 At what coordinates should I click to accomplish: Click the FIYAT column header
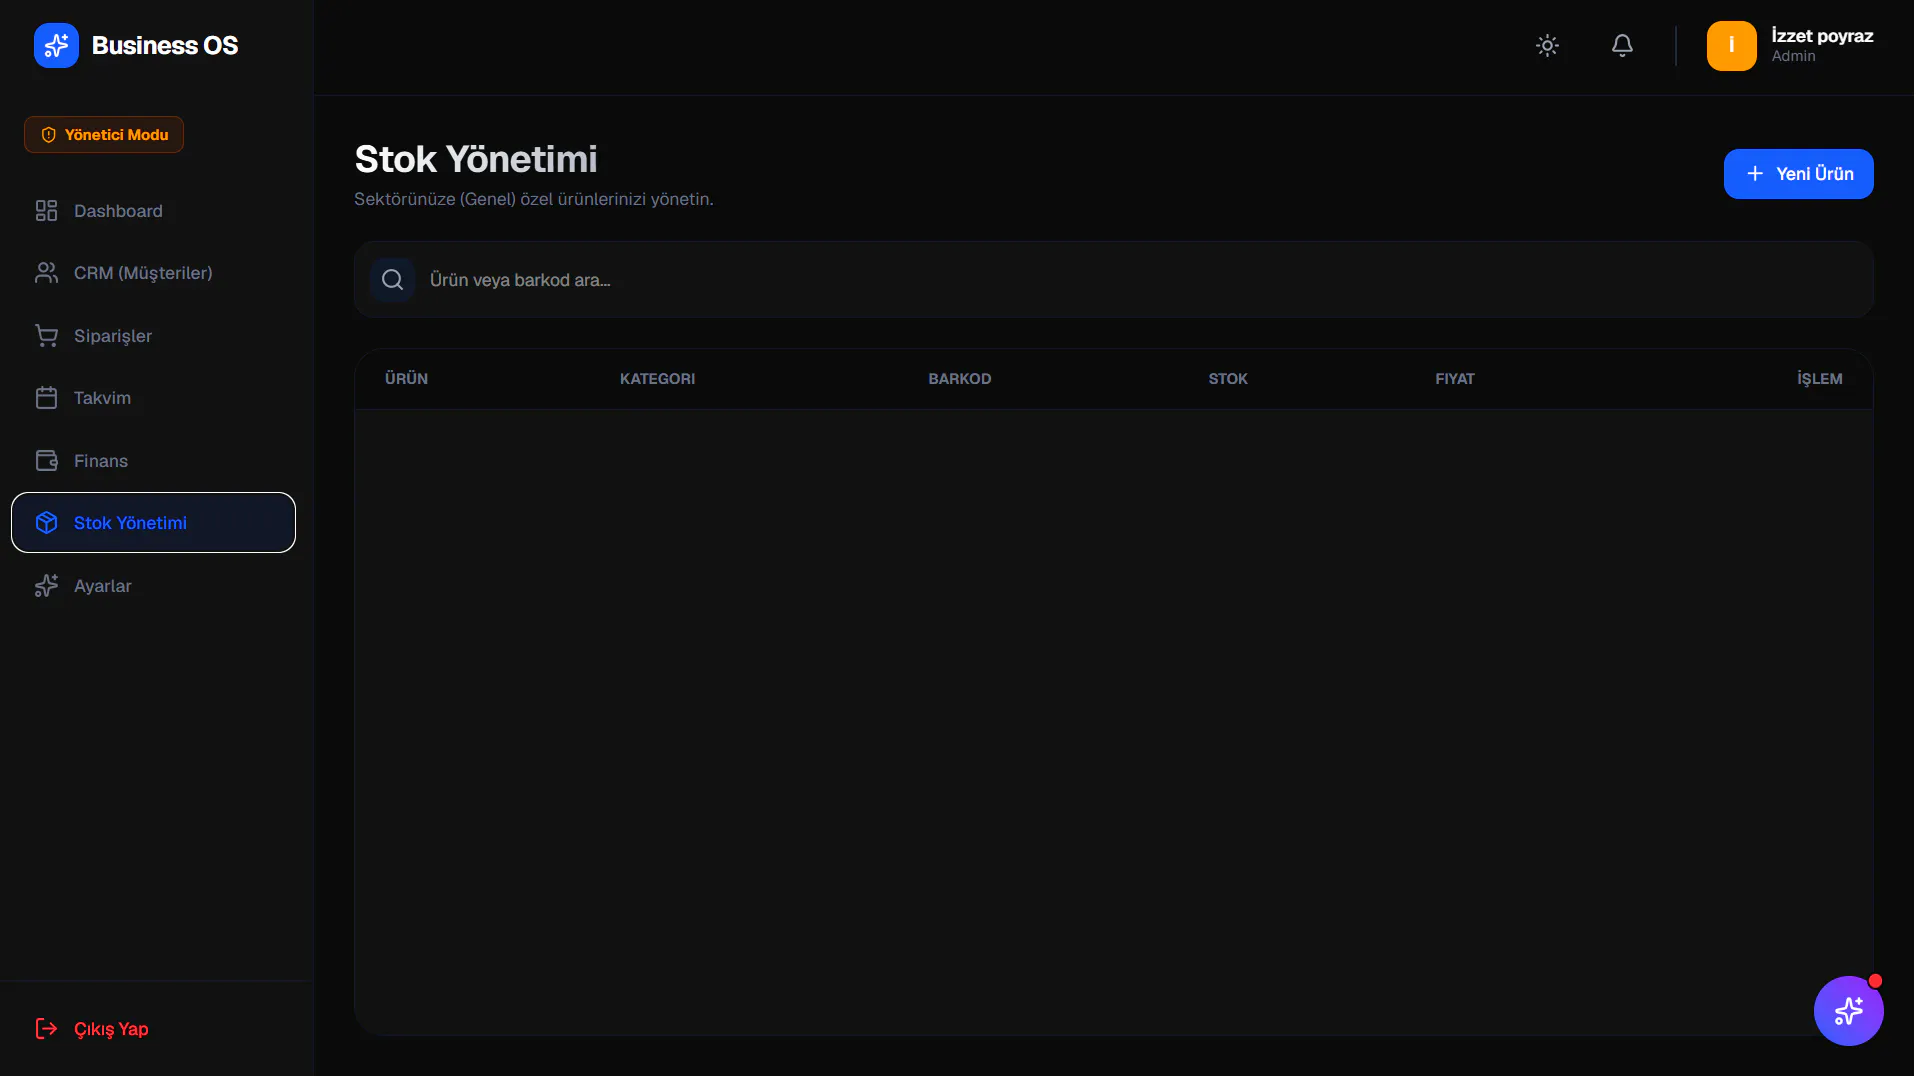click(x=1454, y=379)
